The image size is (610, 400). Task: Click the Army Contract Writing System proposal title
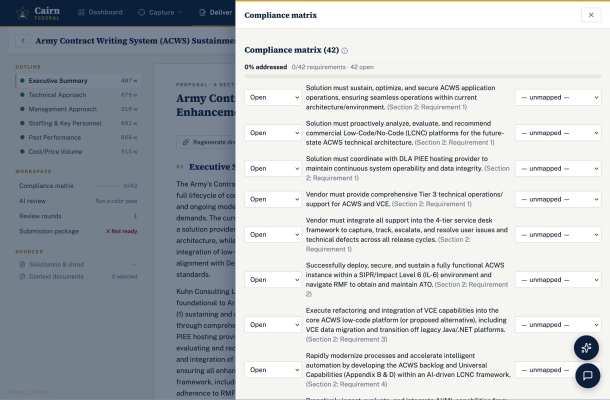pyautogui.click(x=135, y=40)
